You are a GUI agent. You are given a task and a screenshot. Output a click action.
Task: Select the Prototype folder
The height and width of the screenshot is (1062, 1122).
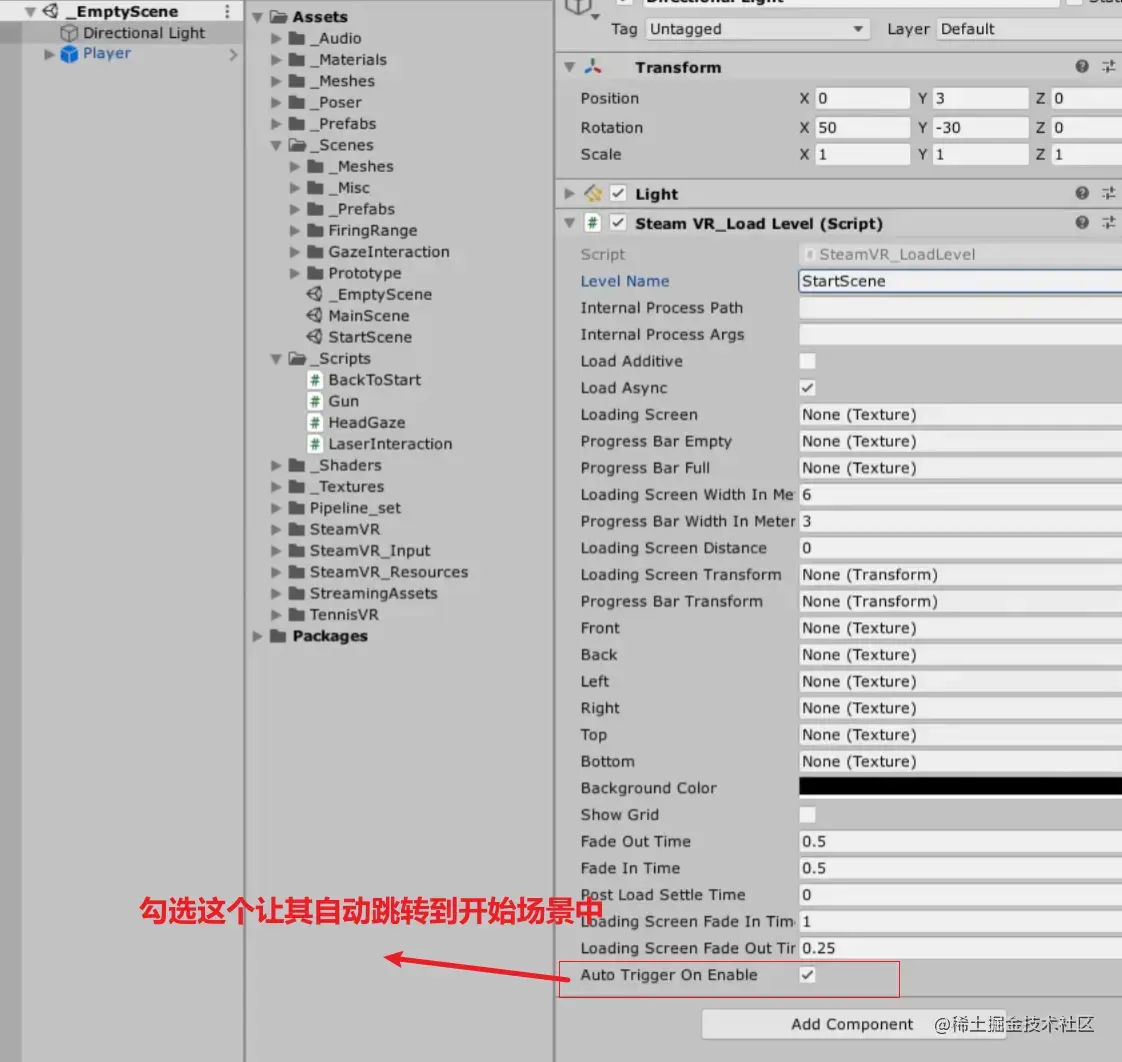(x=365, y=273)
